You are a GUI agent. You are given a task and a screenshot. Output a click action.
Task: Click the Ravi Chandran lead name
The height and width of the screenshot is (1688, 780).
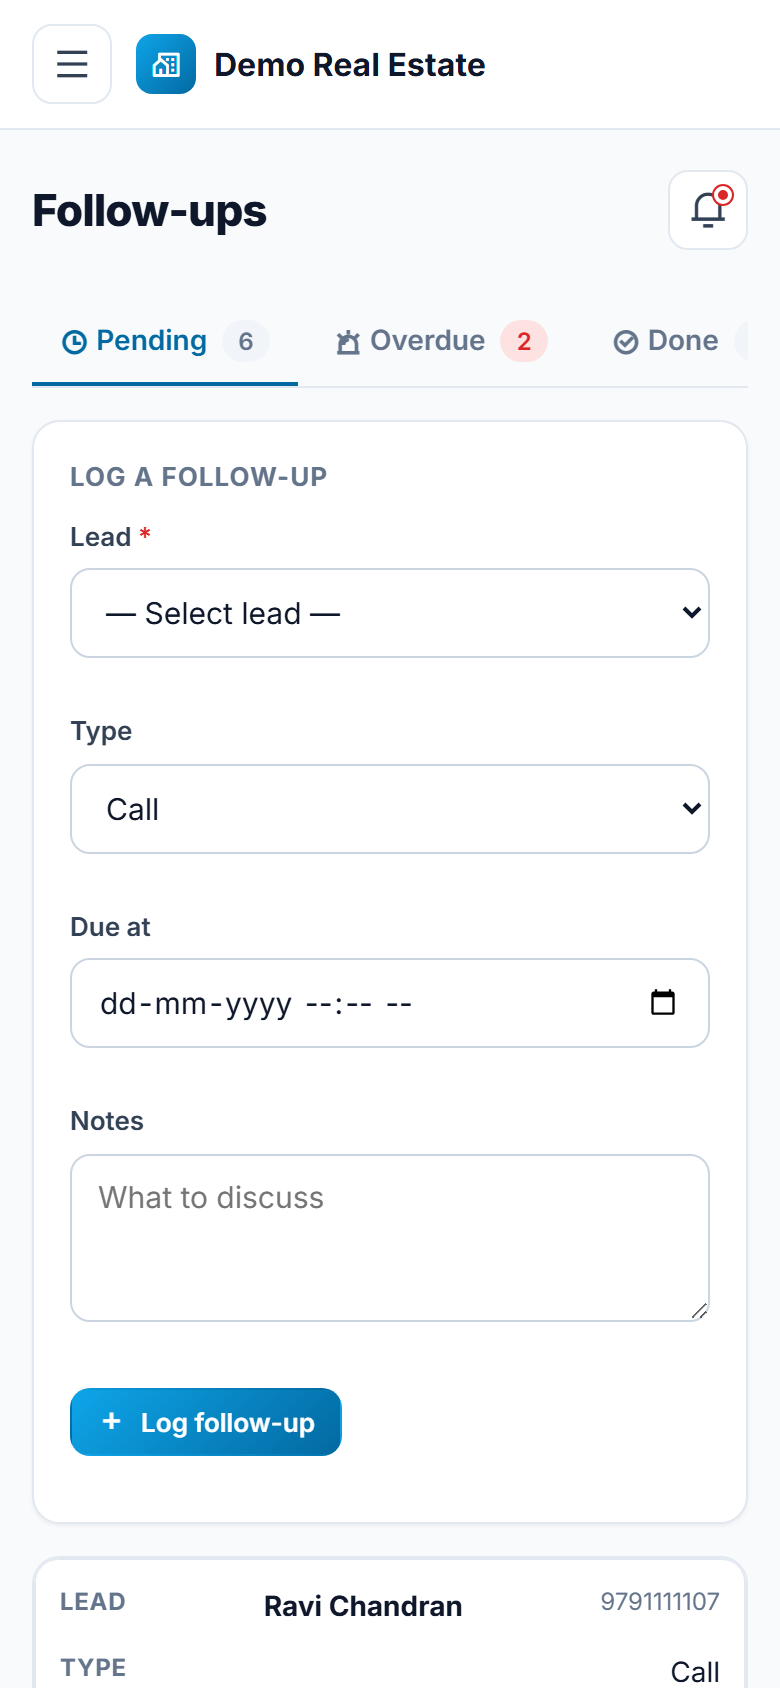[363, 1606]
